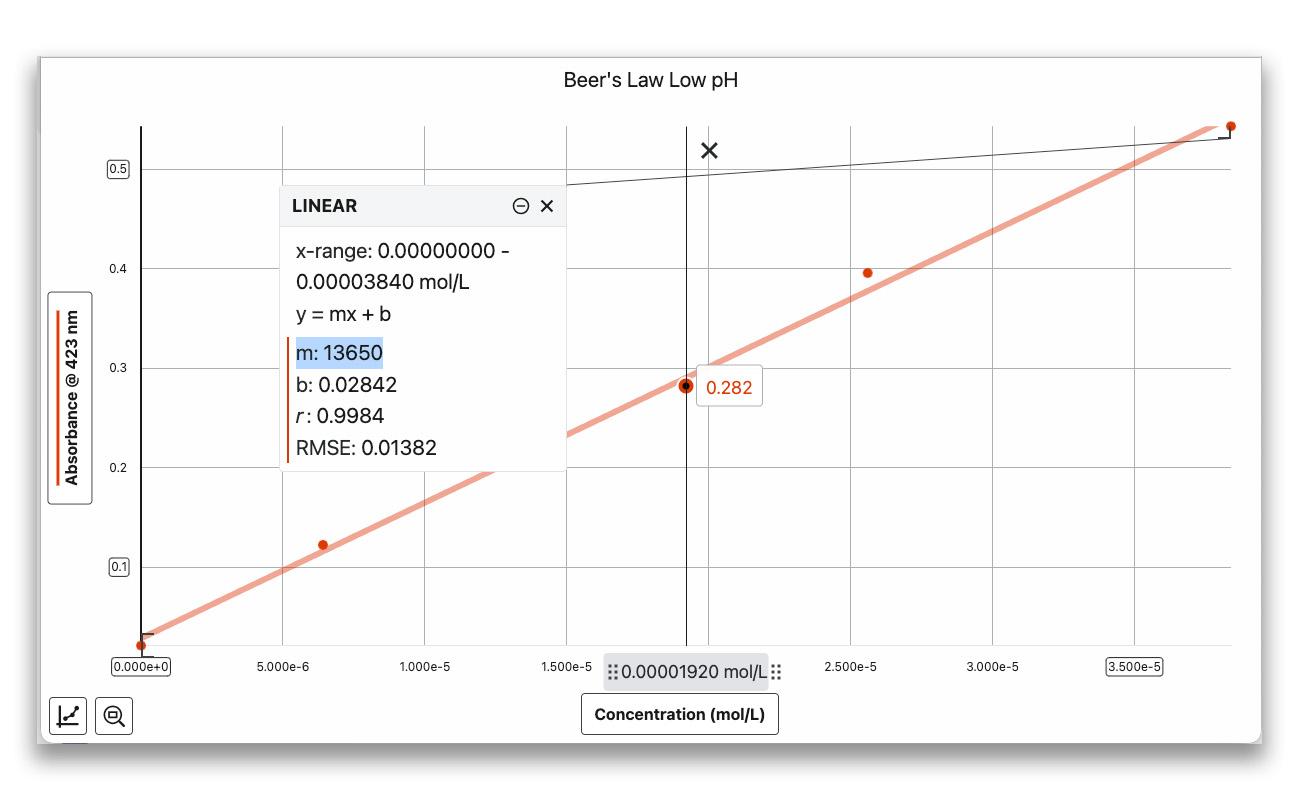Click the 0.00001920 mol/L examine position label
This screenshot has height=800, width=1300.
693,672
